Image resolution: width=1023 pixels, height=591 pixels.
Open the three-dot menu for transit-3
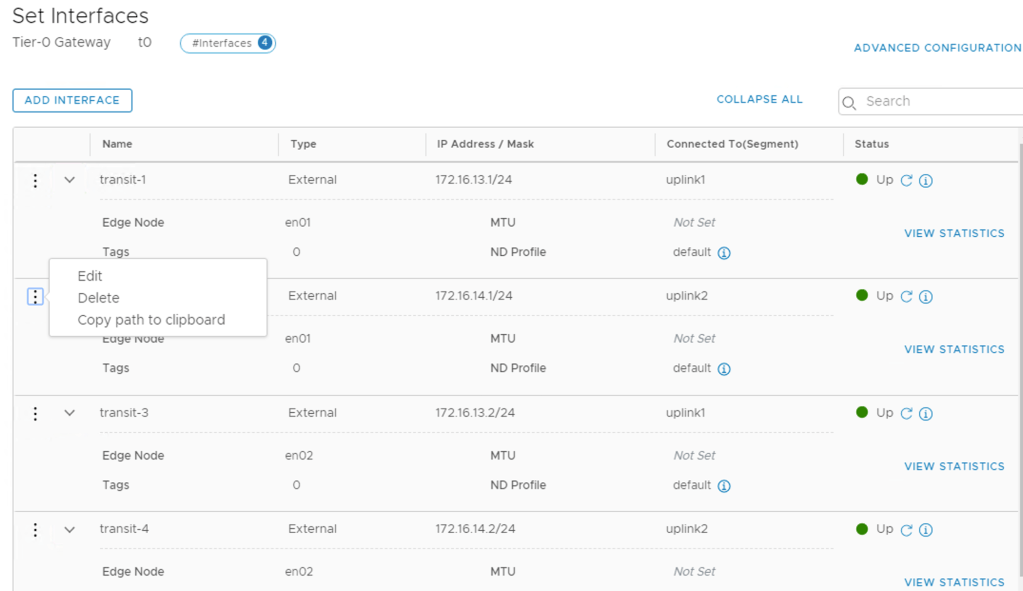pos(35,414)
